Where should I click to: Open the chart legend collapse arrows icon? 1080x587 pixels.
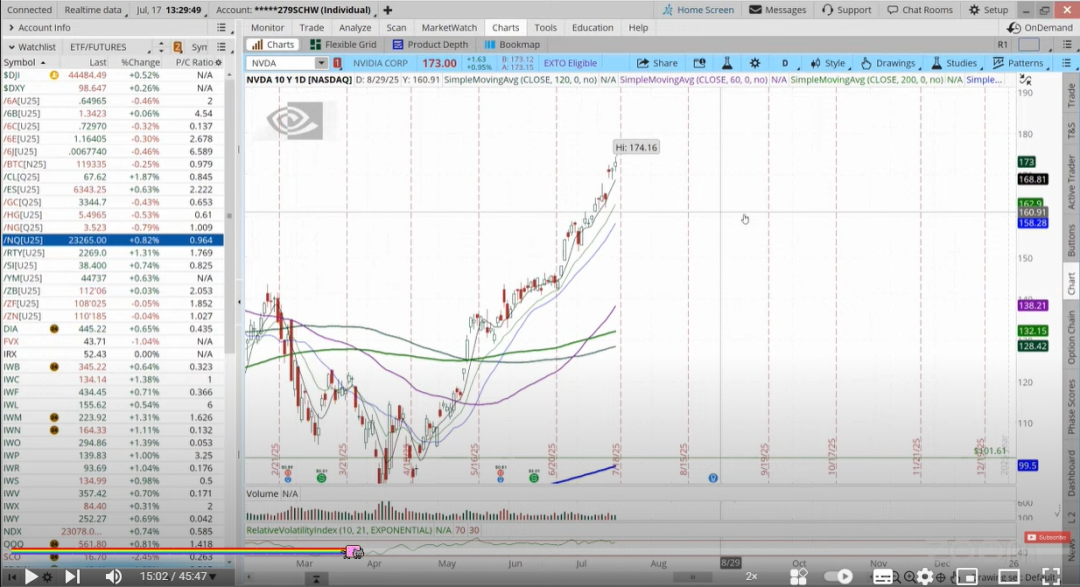pos(1025,80)
